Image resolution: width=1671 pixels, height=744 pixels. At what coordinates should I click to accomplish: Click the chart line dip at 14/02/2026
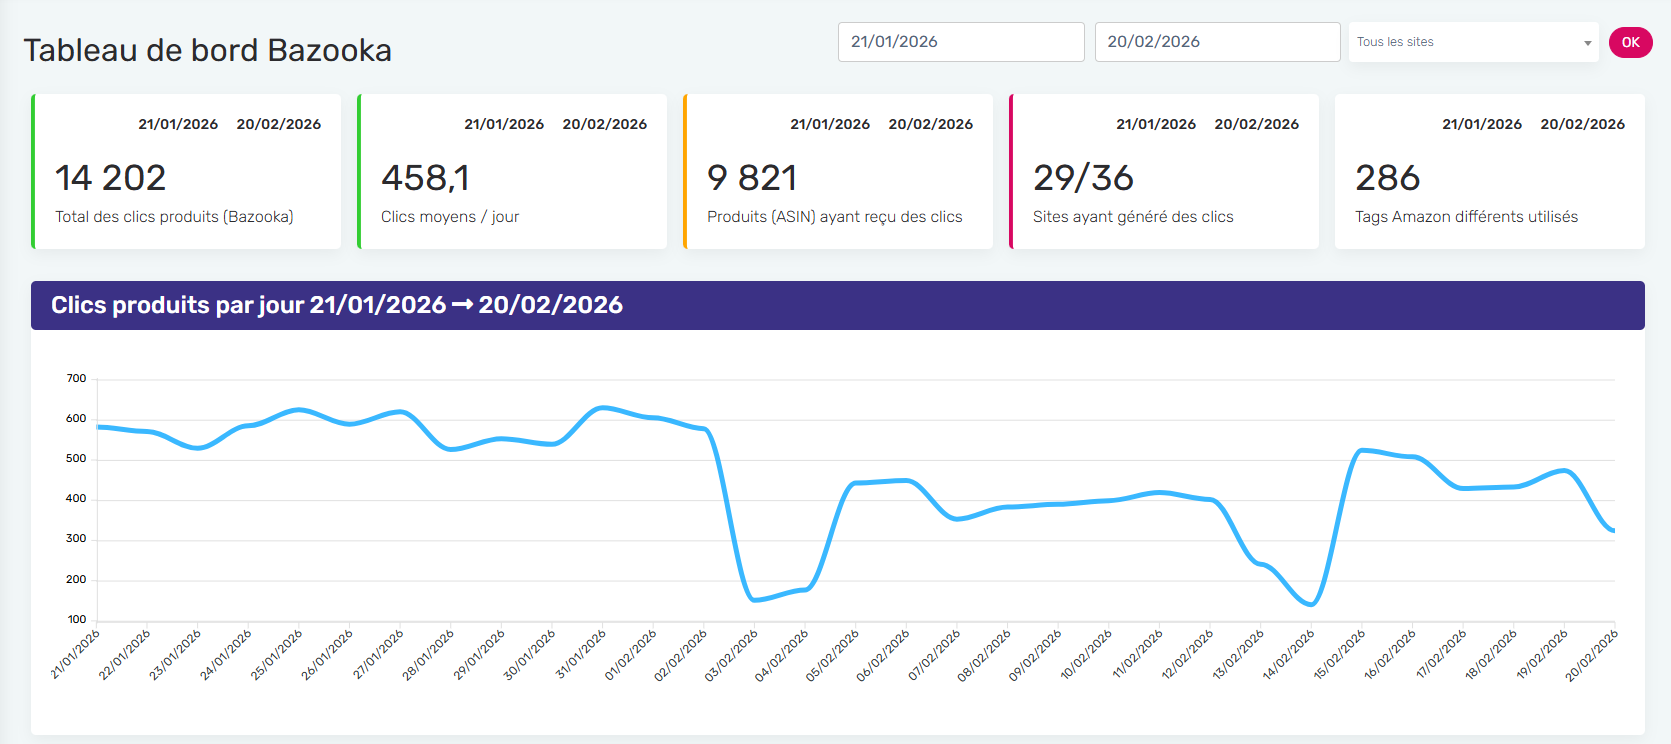(1311, 604)
